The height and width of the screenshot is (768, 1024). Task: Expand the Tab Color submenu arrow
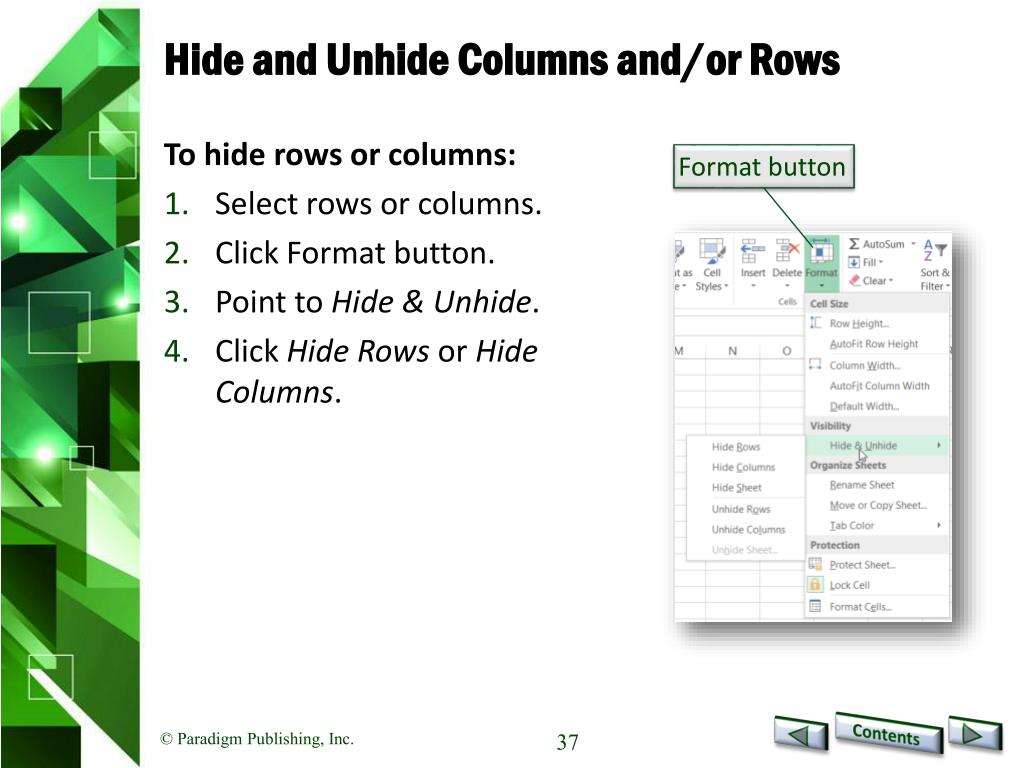(x=938, y=525)
